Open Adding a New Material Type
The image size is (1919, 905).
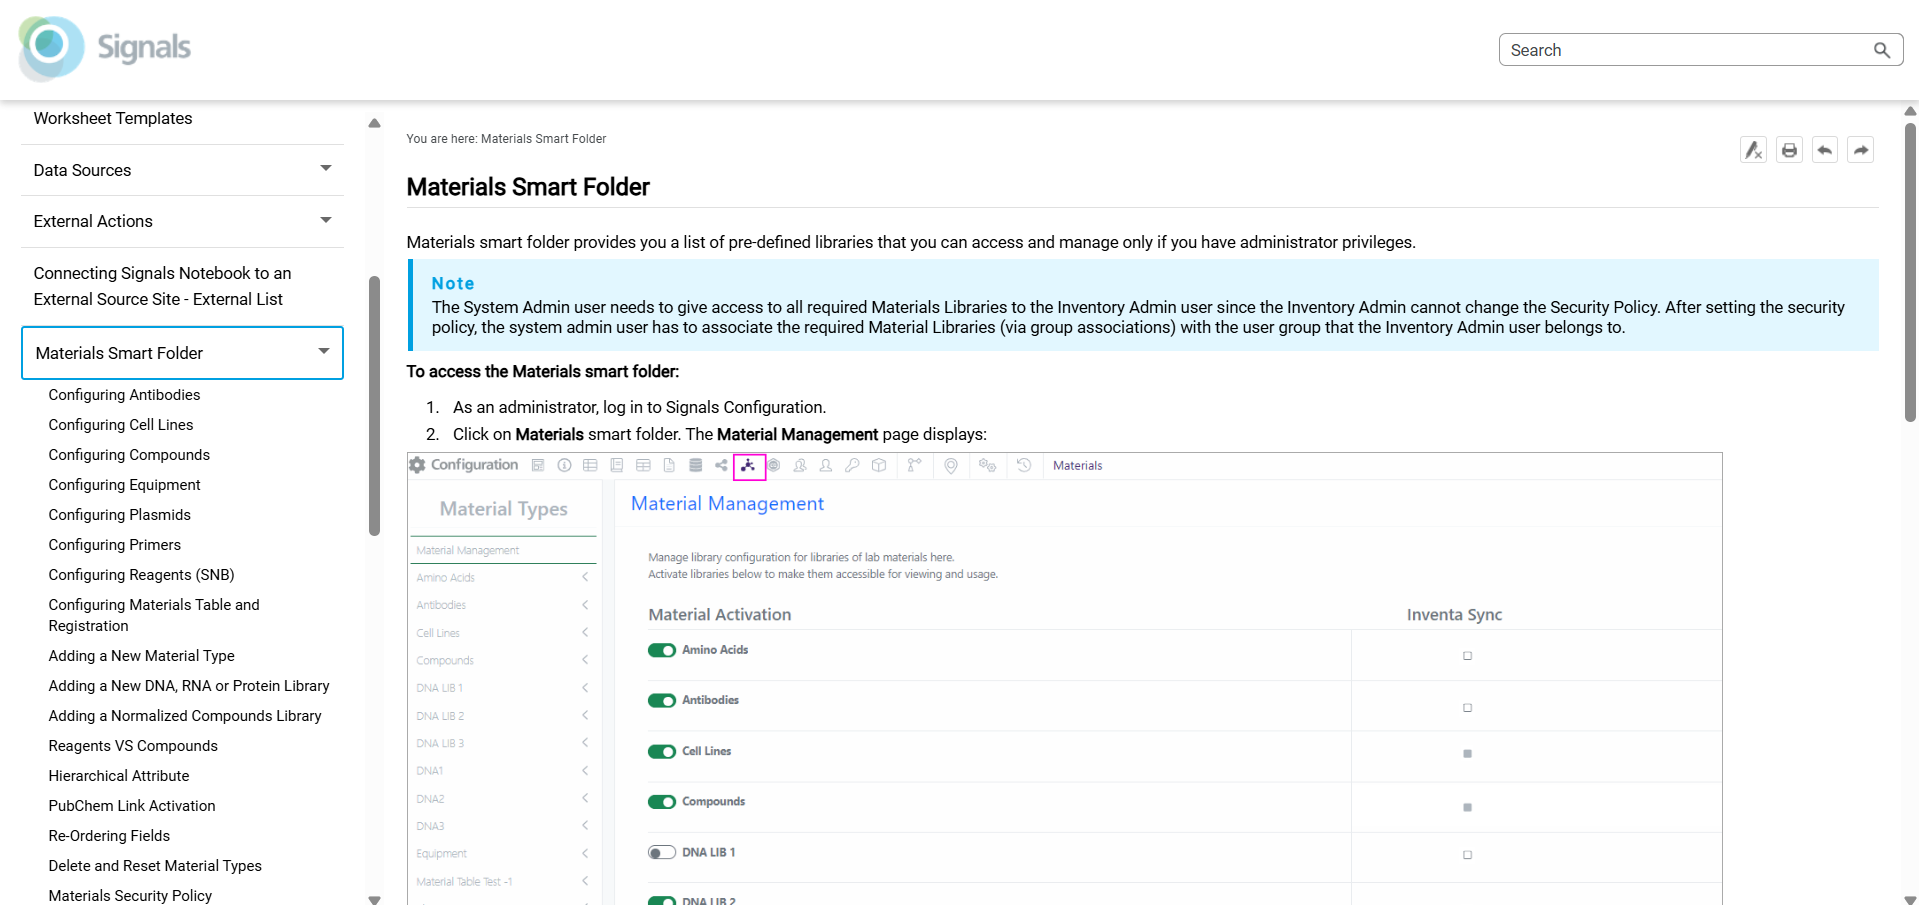(x=141, y=656)
